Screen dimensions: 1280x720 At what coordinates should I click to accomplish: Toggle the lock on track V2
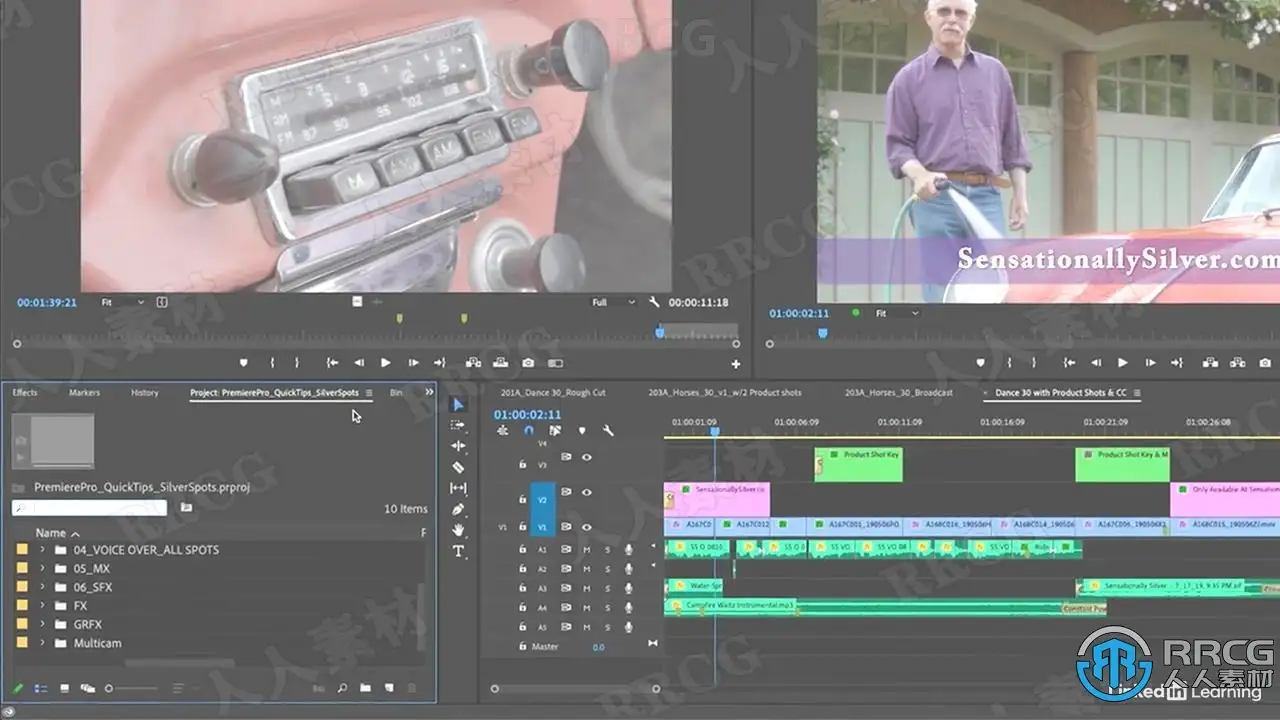[521, 498]
